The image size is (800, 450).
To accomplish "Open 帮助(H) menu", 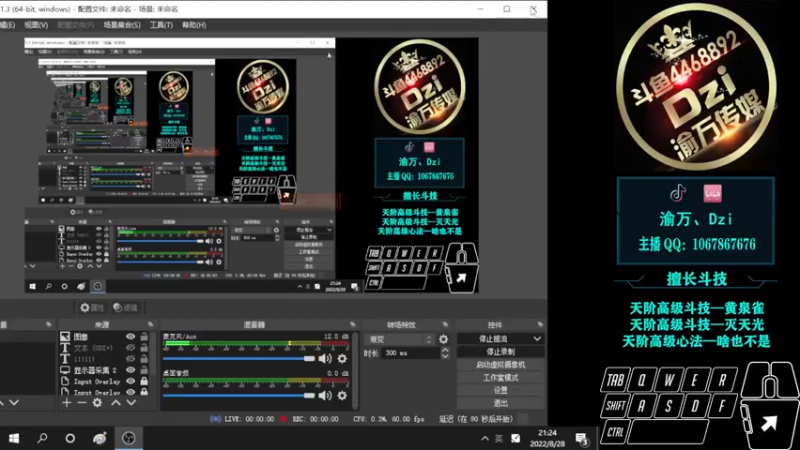I will (194, 25).
